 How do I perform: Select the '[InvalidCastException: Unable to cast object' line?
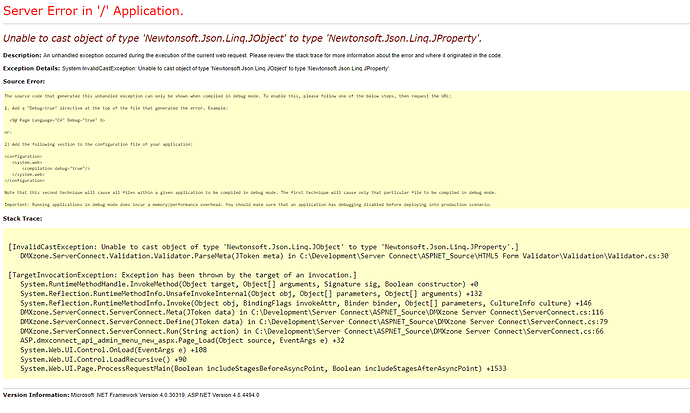(x=264, y=247)
